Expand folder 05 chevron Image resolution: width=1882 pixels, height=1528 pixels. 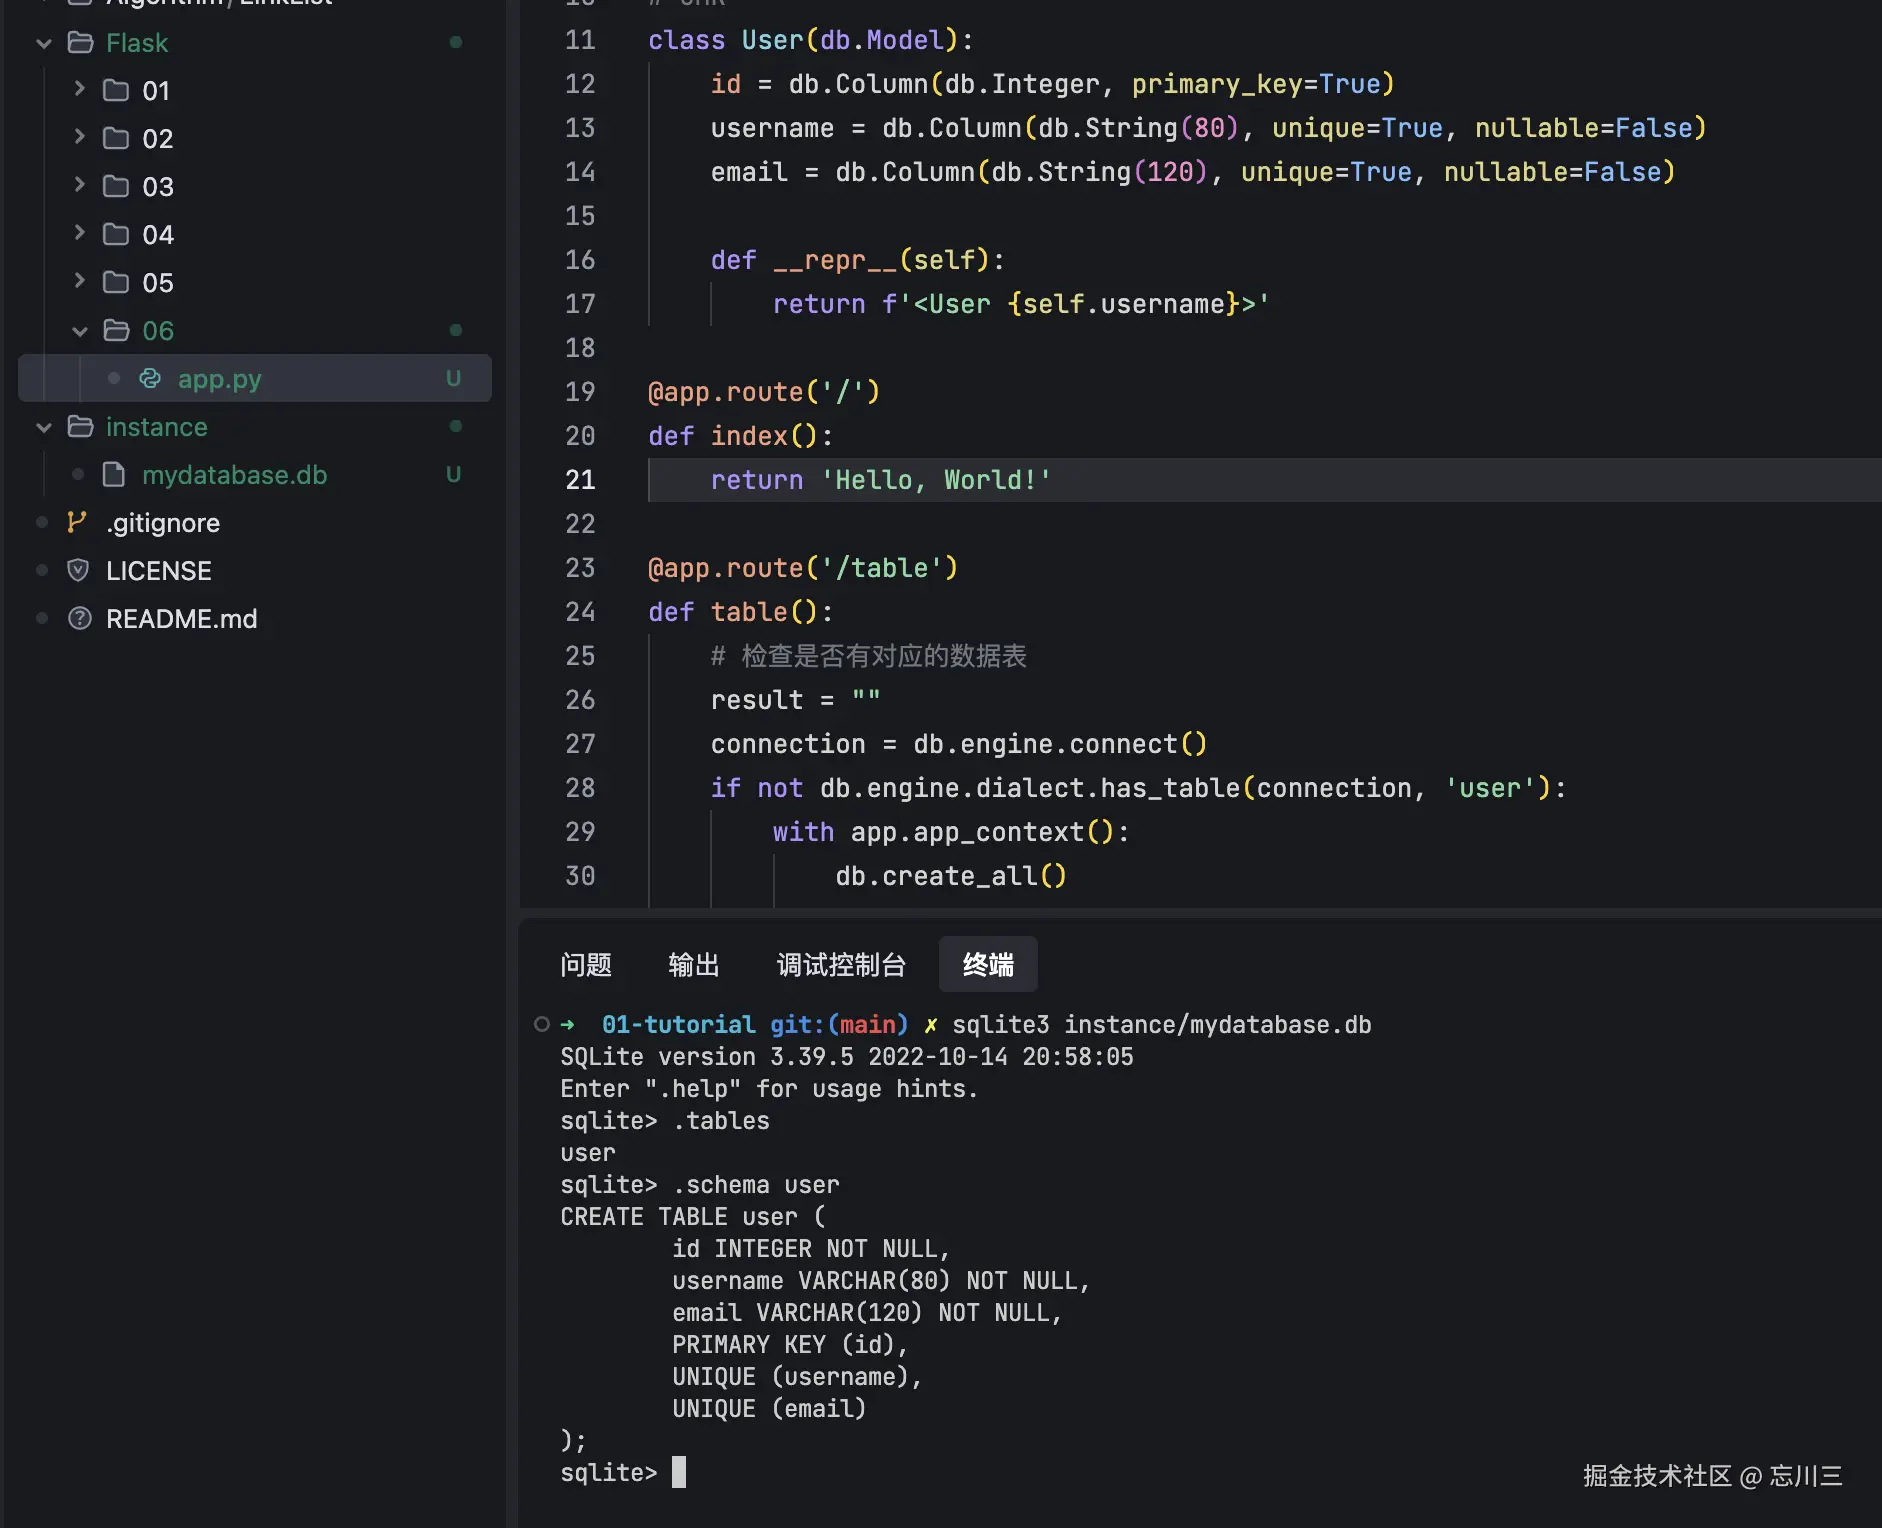point(80,281)
